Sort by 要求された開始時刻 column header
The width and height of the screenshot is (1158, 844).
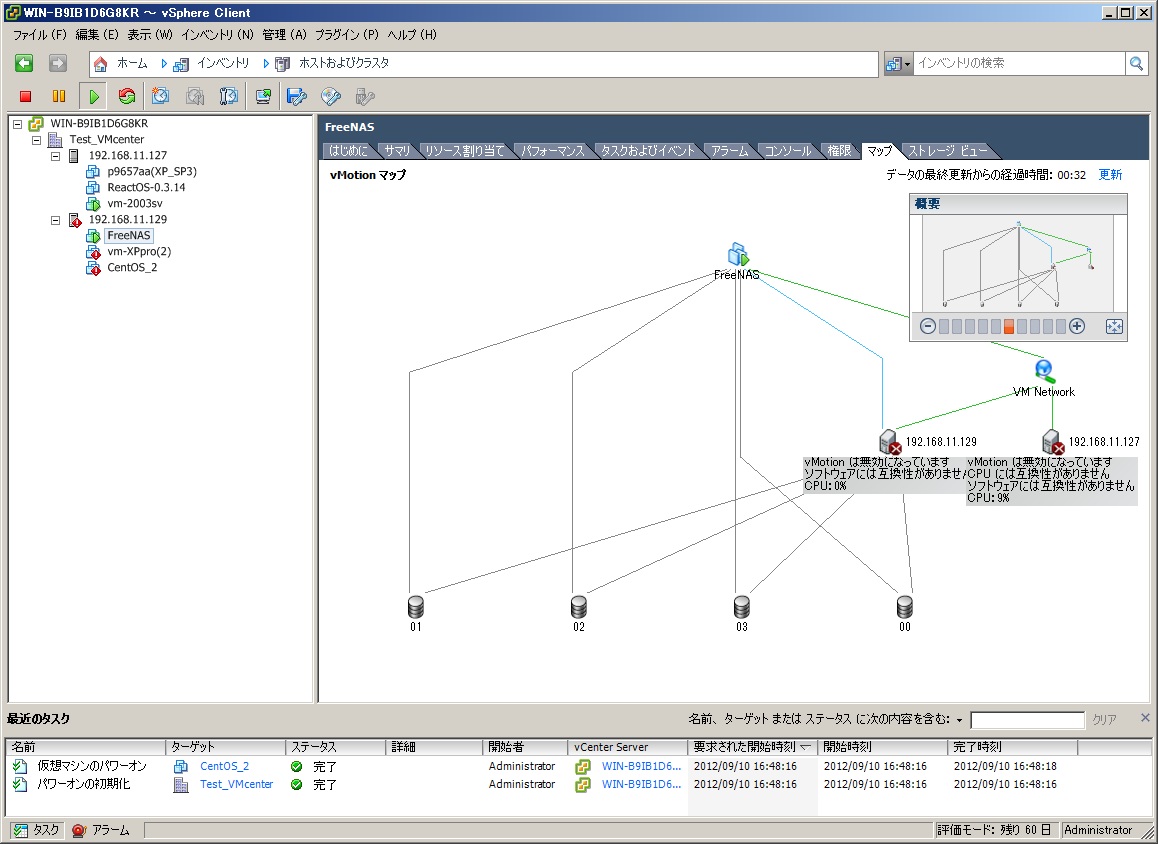[x=752, y=747]
